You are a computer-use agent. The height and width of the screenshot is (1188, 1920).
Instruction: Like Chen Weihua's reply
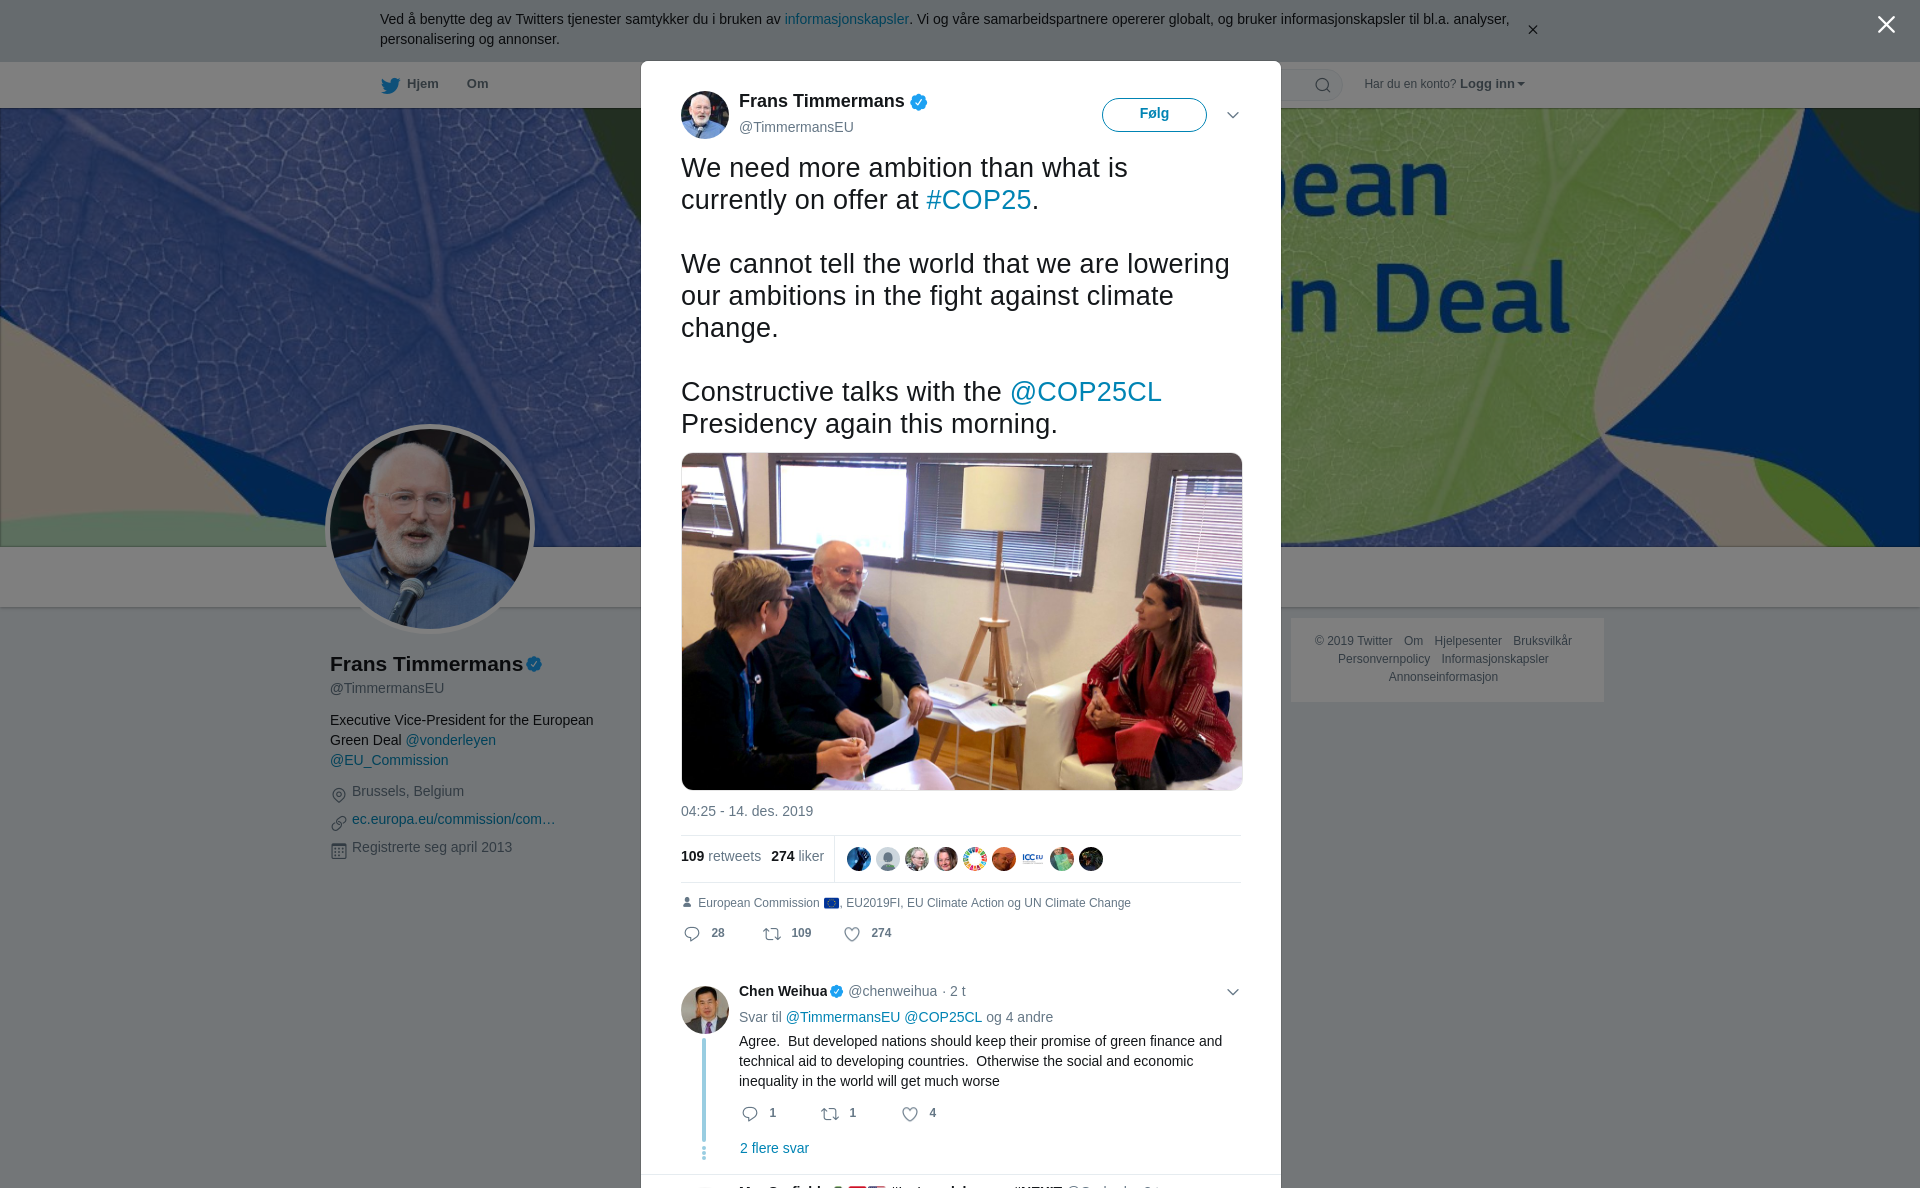(x=910, y=1114)
